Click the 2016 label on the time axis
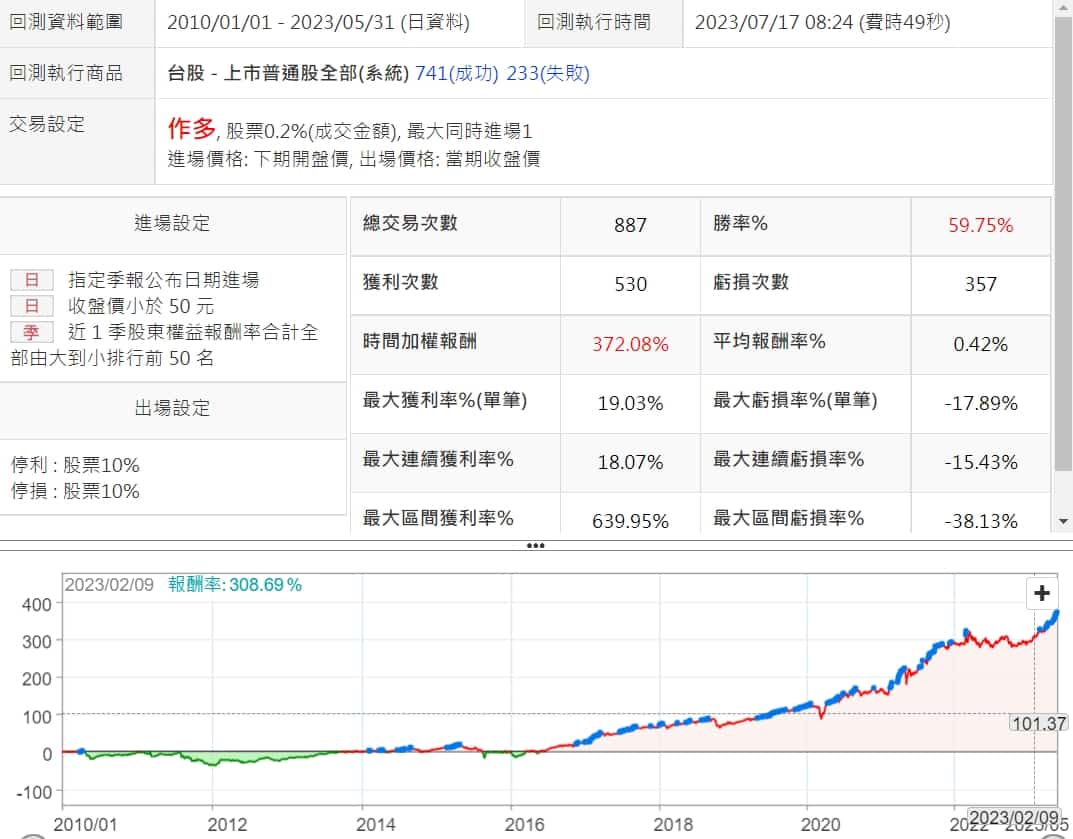This screenshot has height=839, width=1073. (x=525, y=825)
